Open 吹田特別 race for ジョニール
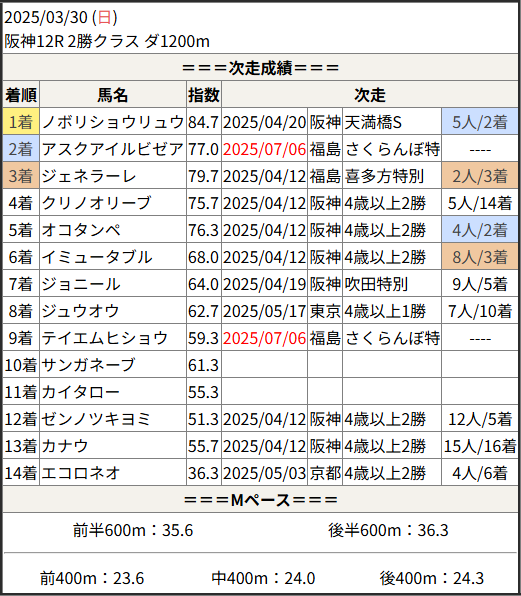 coord(376,284)
